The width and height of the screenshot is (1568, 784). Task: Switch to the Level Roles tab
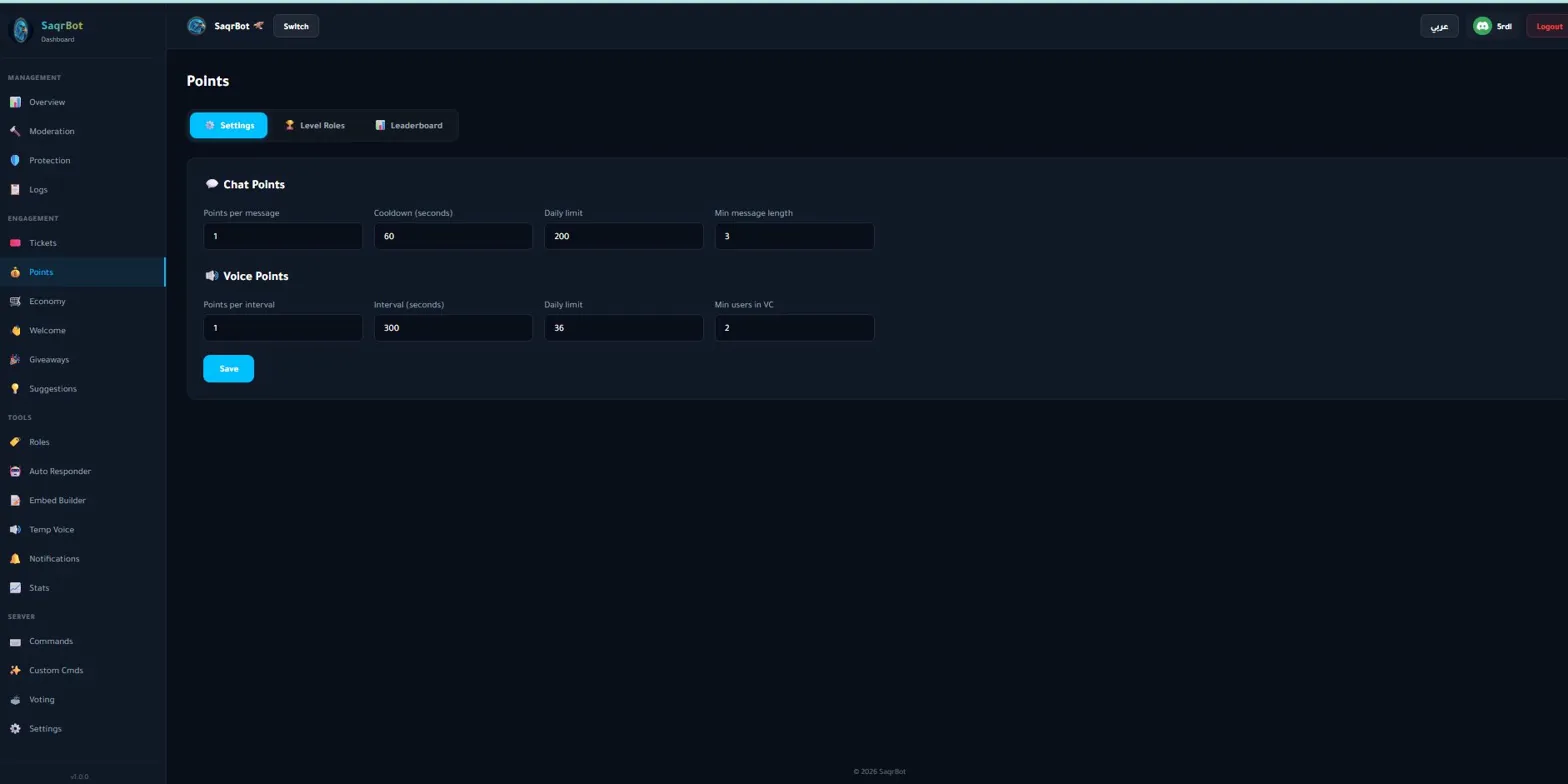pyautogui.click(x=315, y=125)
